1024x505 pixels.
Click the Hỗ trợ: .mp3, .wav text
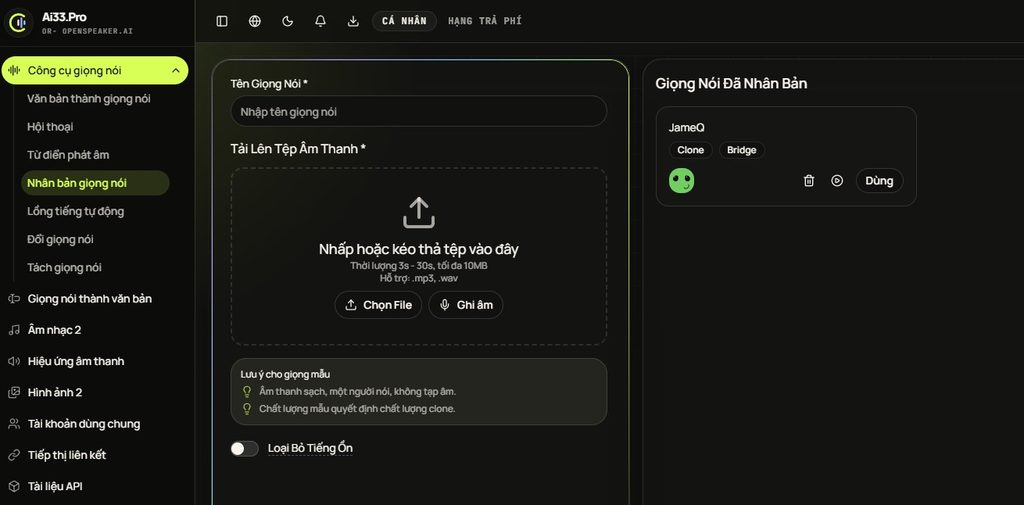(419, 278)
